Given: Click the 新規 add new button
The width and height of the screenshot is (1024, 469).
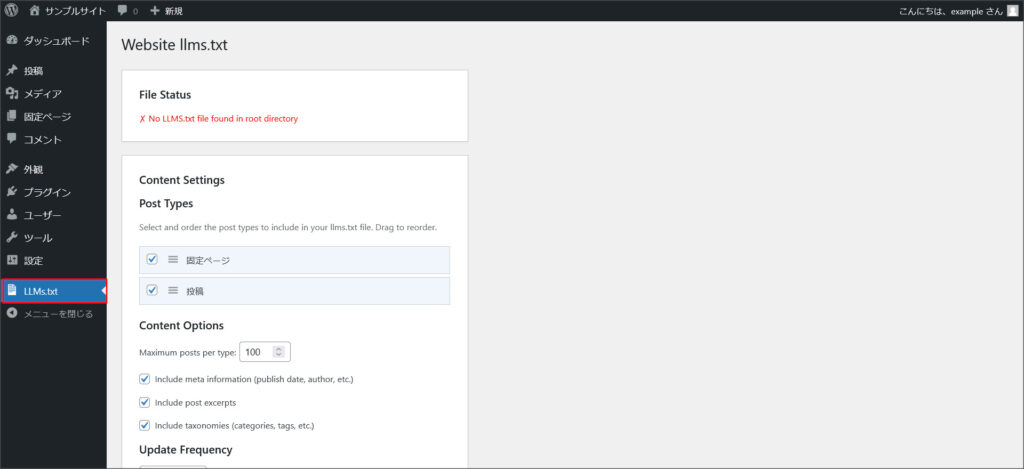Looking at the screenshot, I should 166,11.
